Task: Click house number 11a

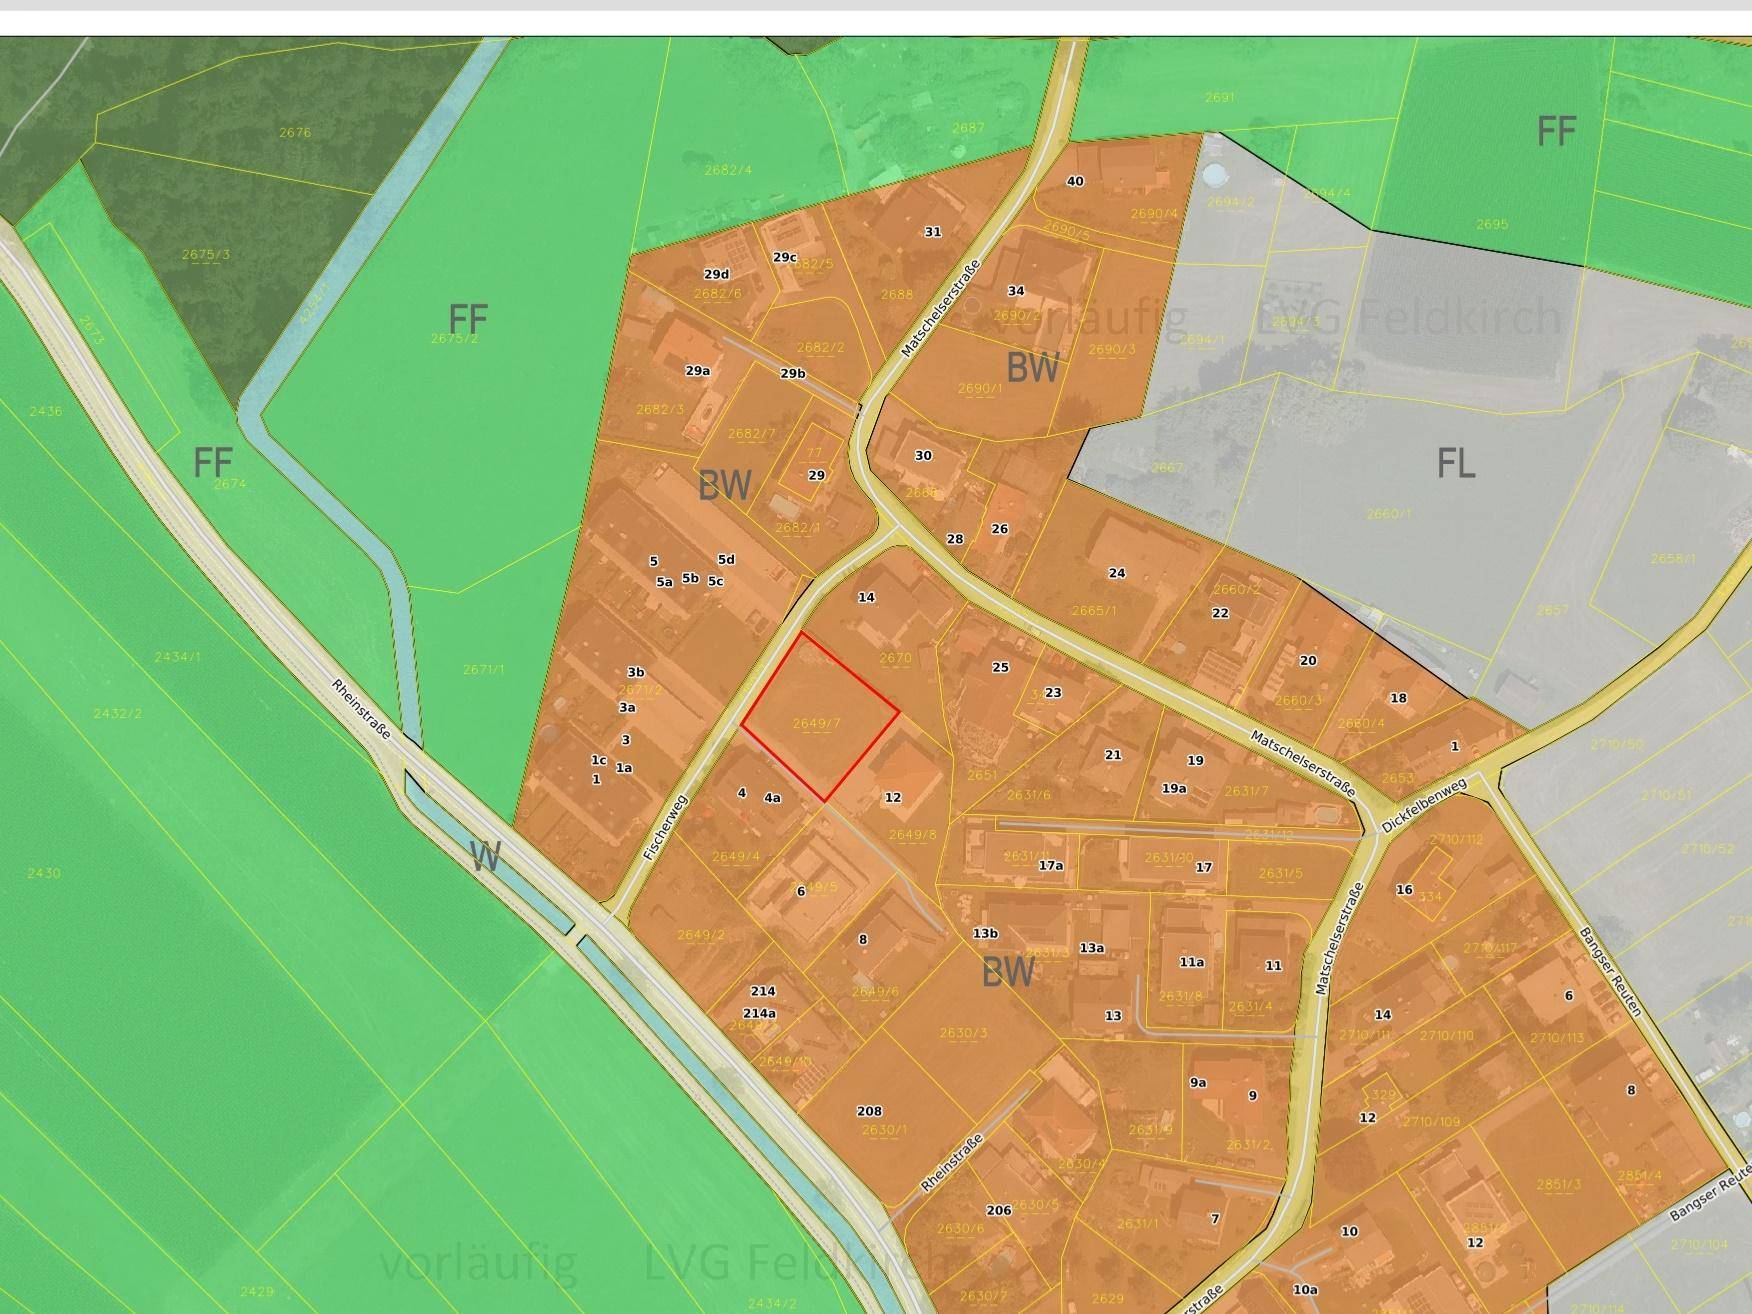Action: coord(1192,963)
